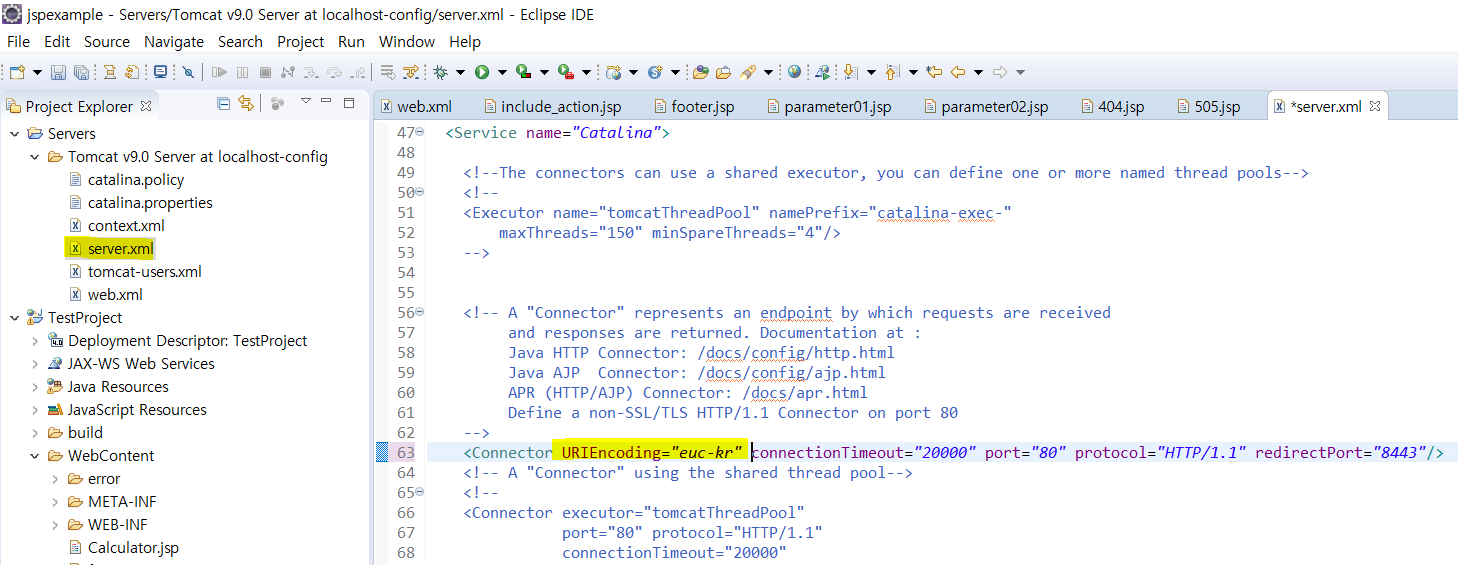This screenshot has height=565, width=1458.
Task: Open the Navigate menu
Action: coord(174,41)
